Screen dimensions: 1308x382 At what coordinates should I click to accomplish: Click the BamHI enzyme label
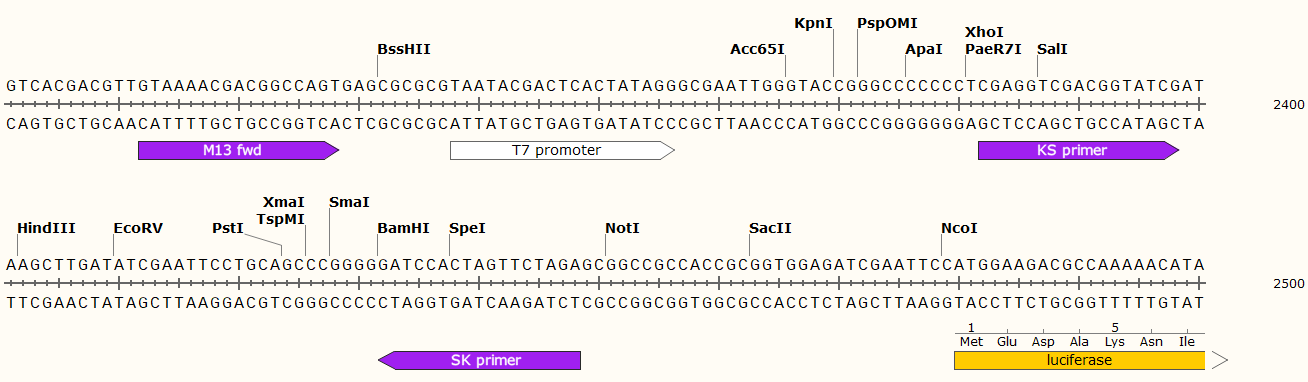pos(403,229)
